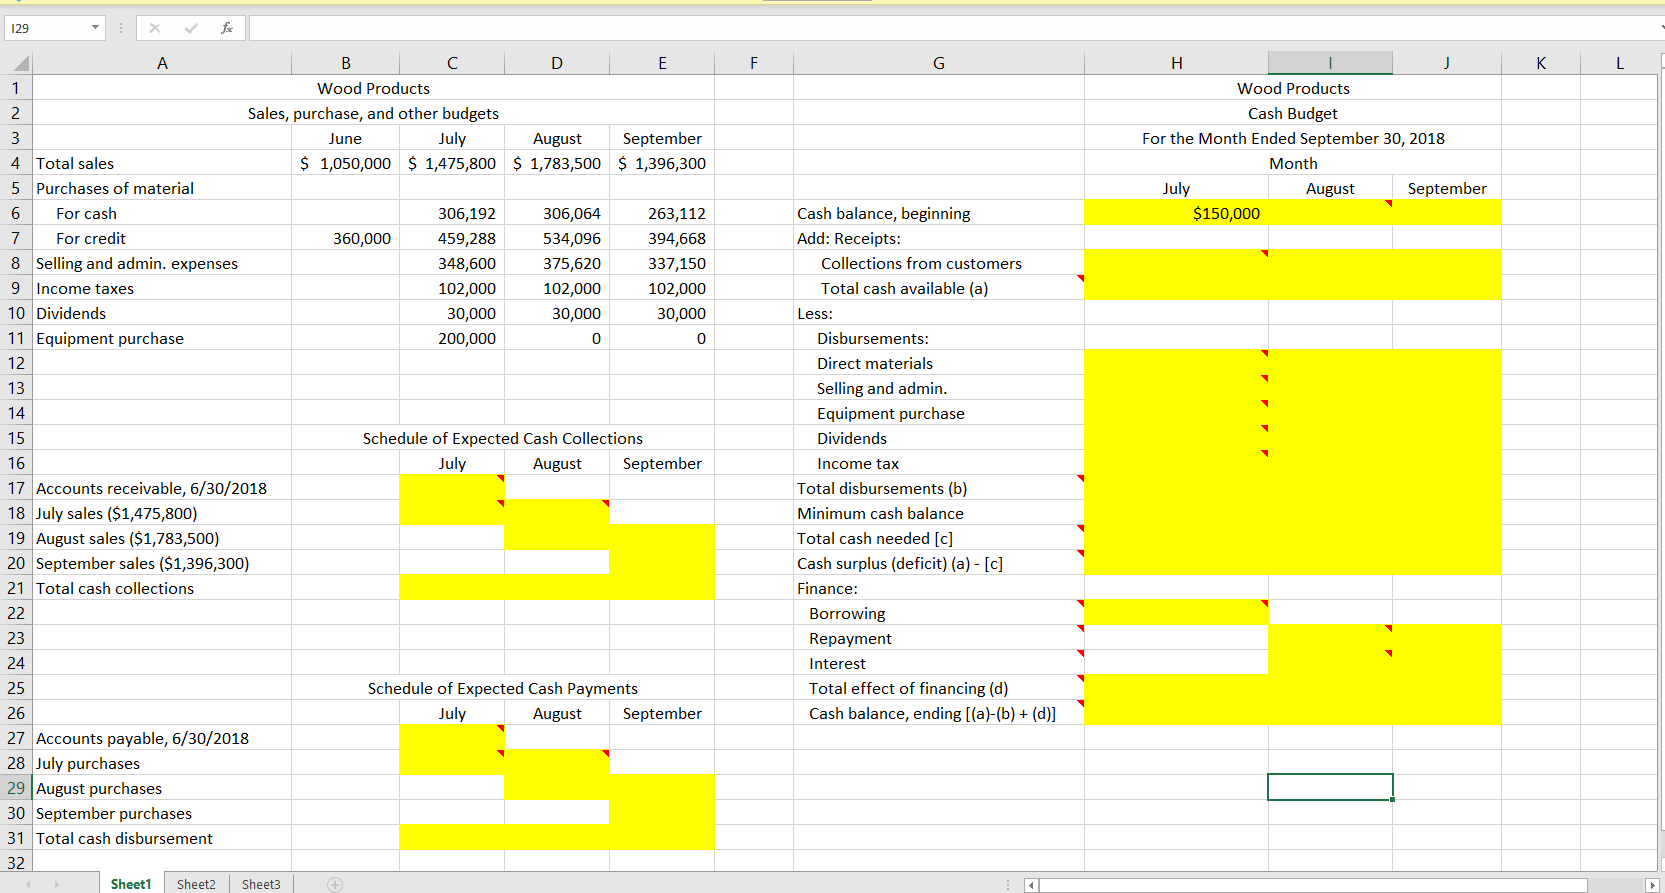Click 'Schedule of Expected Cash Collections' heading
Image resolution: width=1665 pixels, height=893 pixels.
503,438
